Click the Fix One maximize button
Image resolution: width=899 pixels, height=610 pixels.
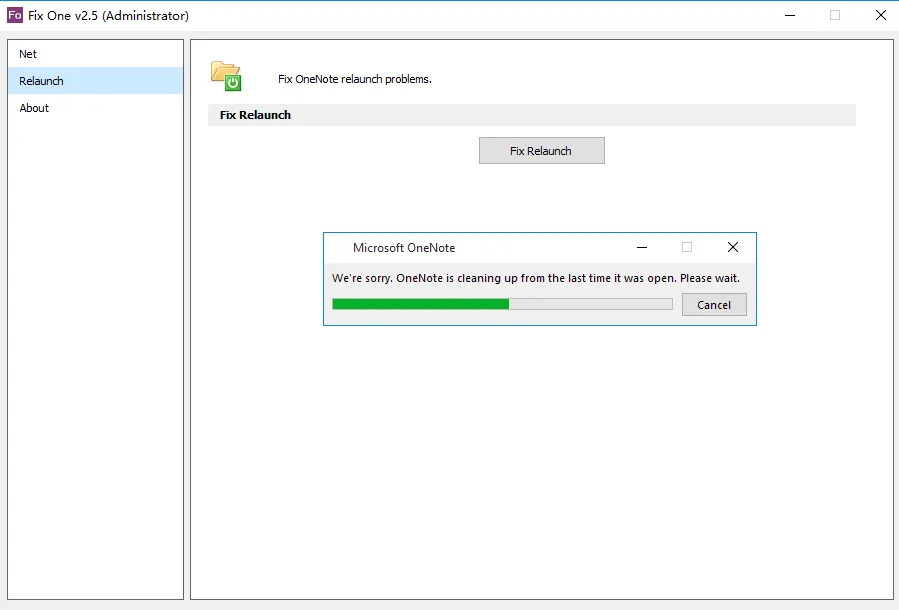[x=835, y=15]
